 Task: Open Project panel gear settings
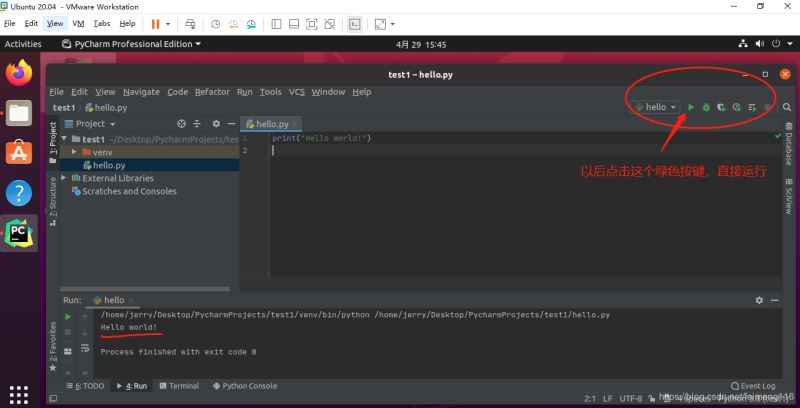(x=216, y=123)
